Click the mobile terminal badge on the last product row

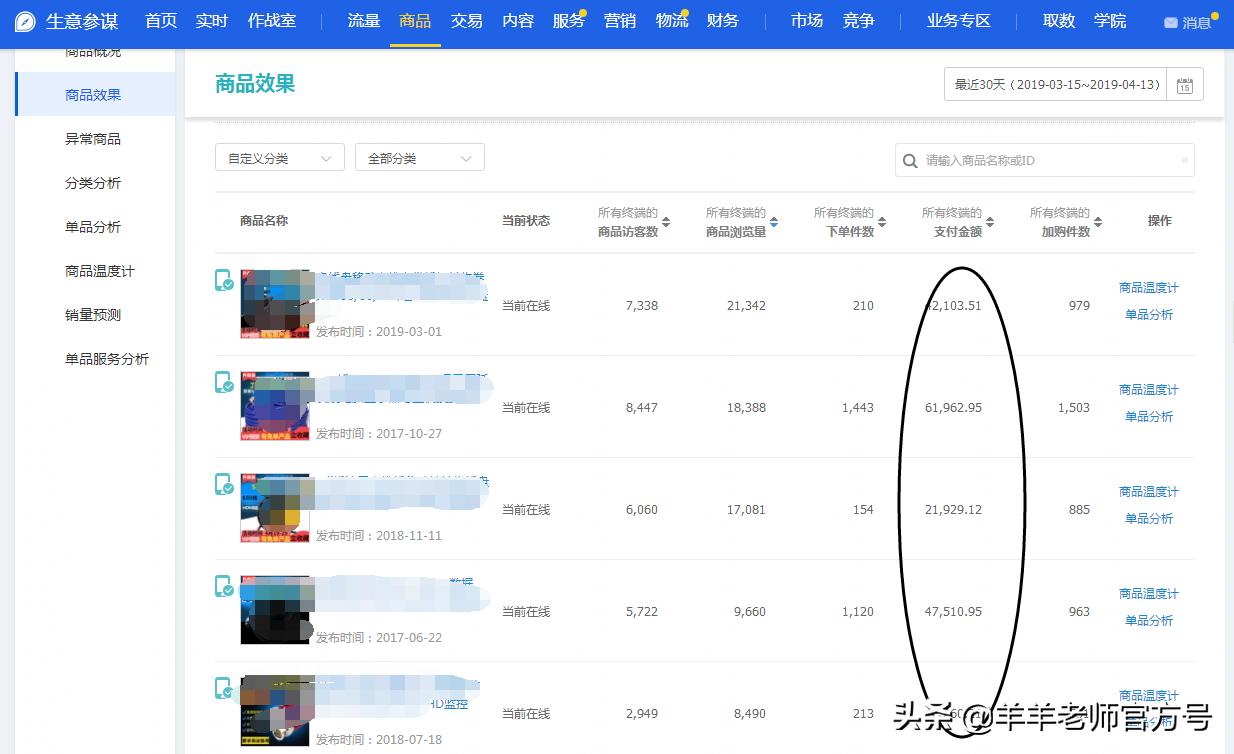point(223,688)
